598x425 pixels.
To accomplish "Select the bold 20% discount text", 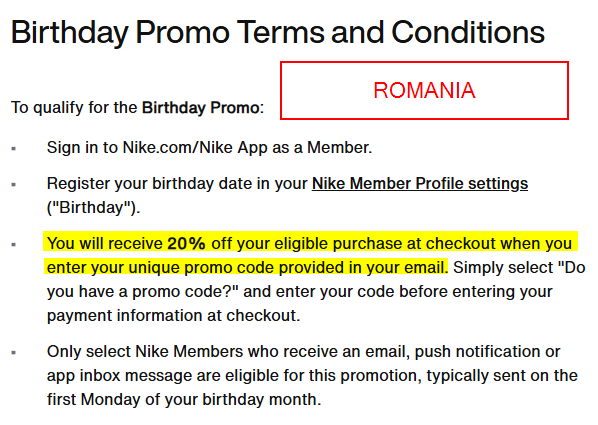I will click(186, 243).
